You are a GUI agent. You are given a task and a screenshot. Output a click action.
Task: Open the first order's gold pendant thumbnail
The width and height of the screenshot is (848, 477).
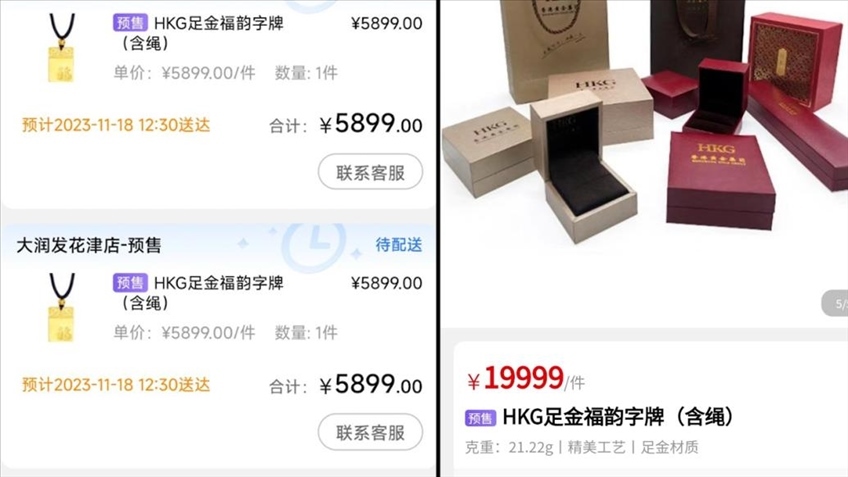tap(62, 48)
